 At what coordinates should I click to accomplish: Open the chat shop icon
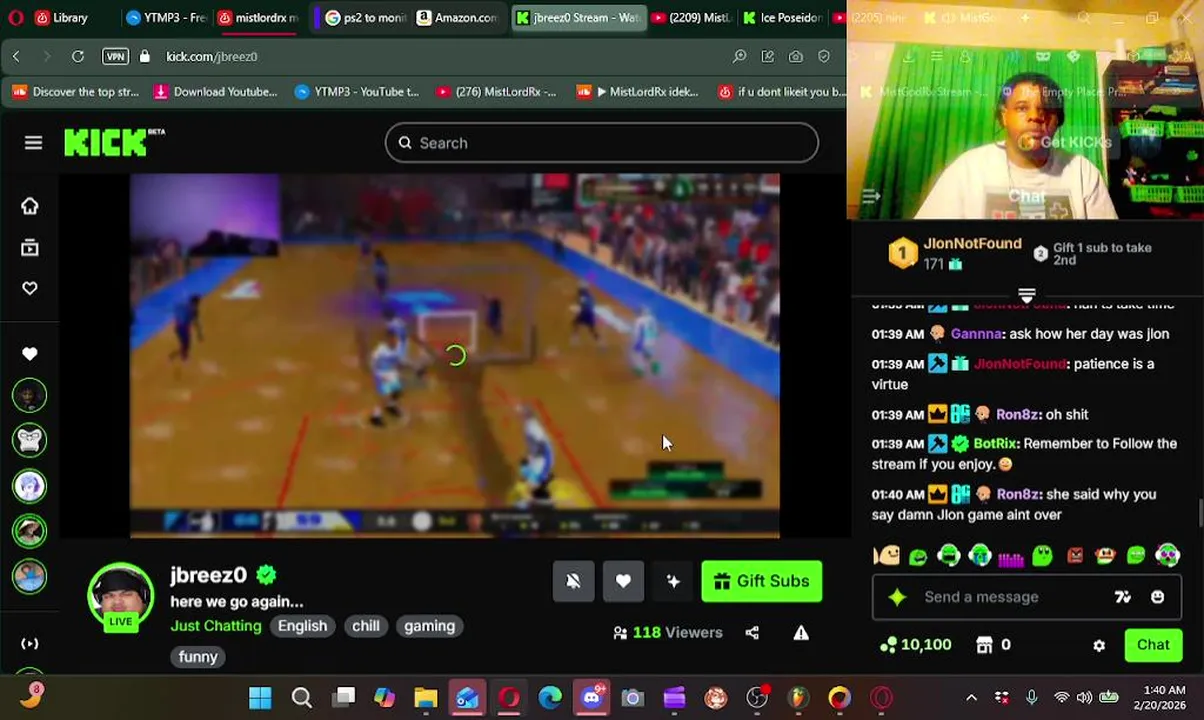click(x=984, y=645)
